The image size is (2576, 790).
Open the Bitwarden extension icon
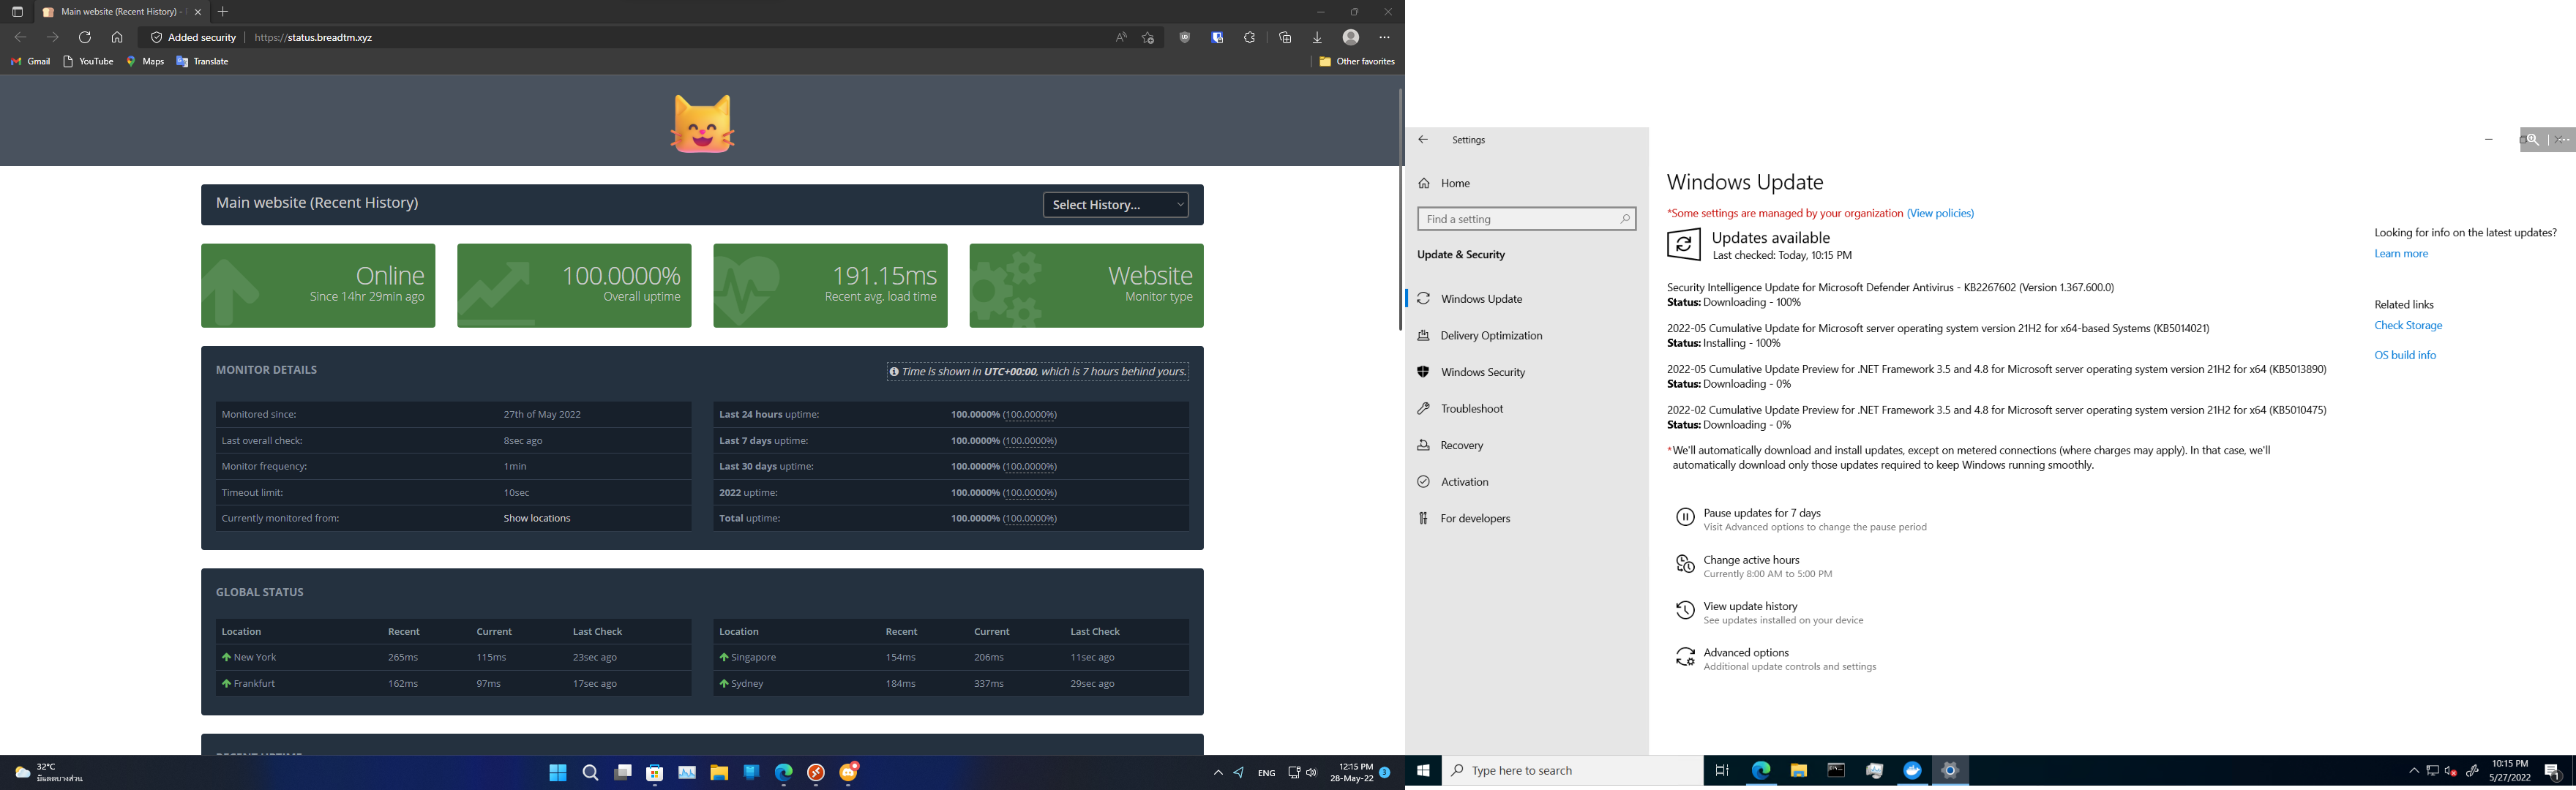pos(1217,37)
